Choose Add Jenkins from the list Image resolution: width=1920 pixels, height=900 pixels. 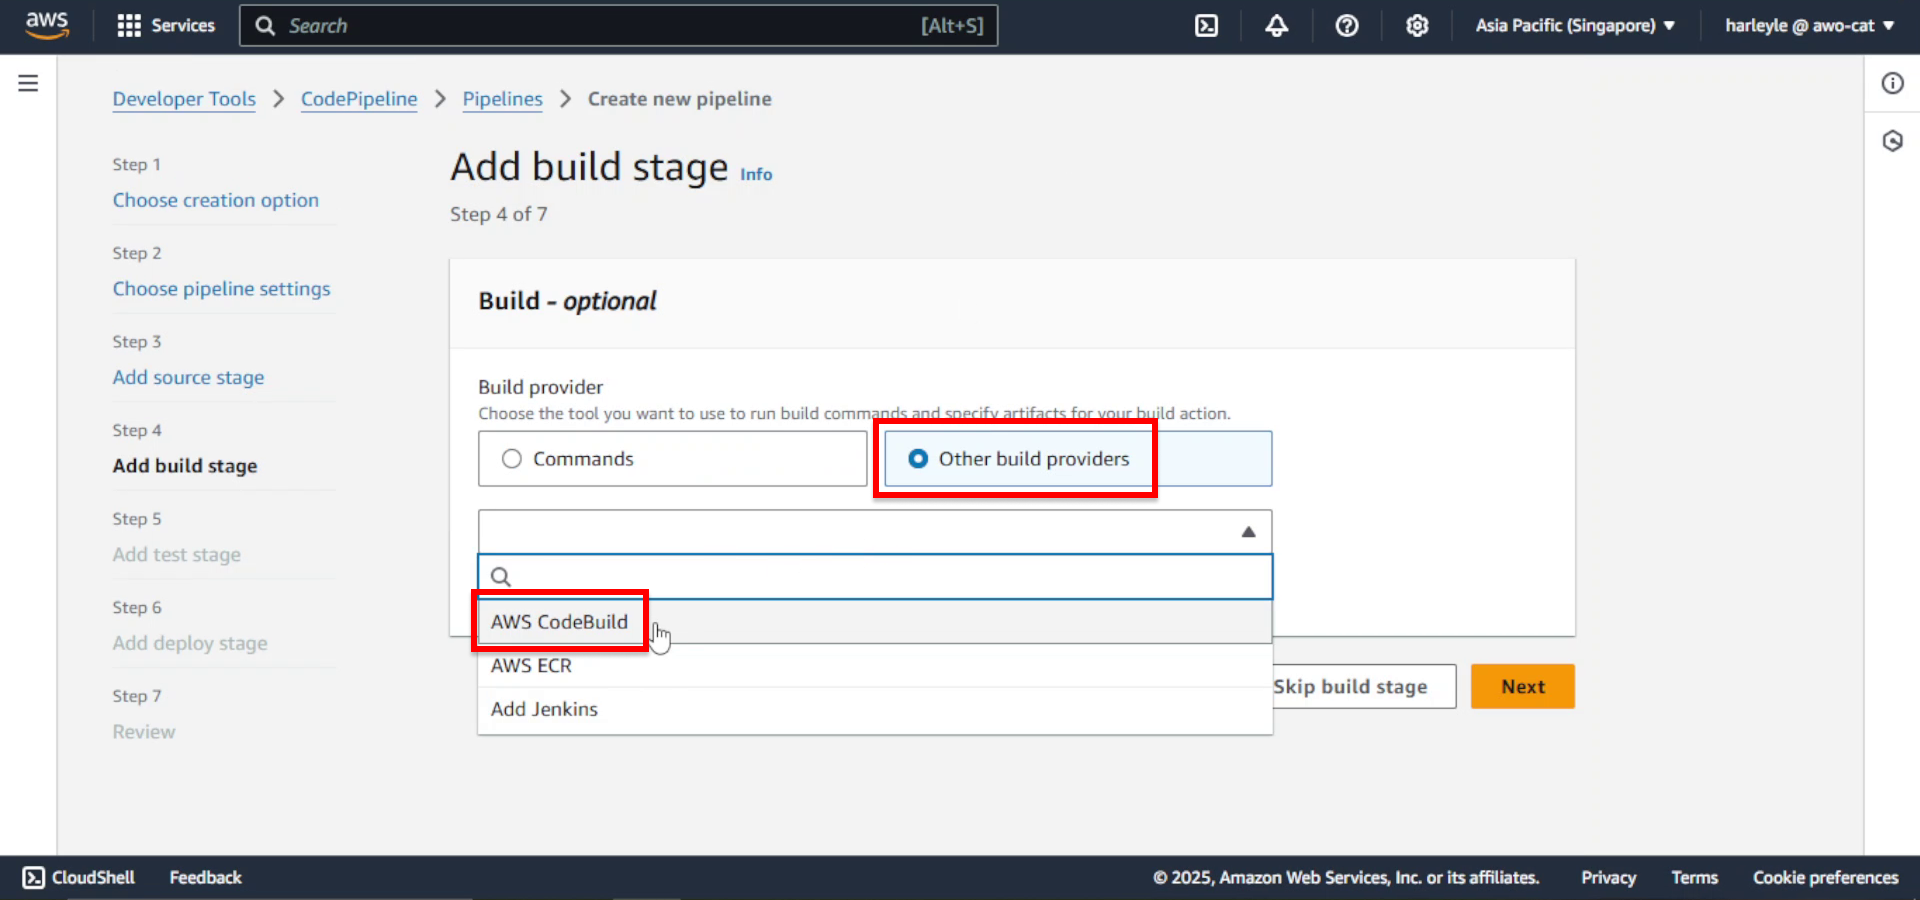[x=875, y=709]
